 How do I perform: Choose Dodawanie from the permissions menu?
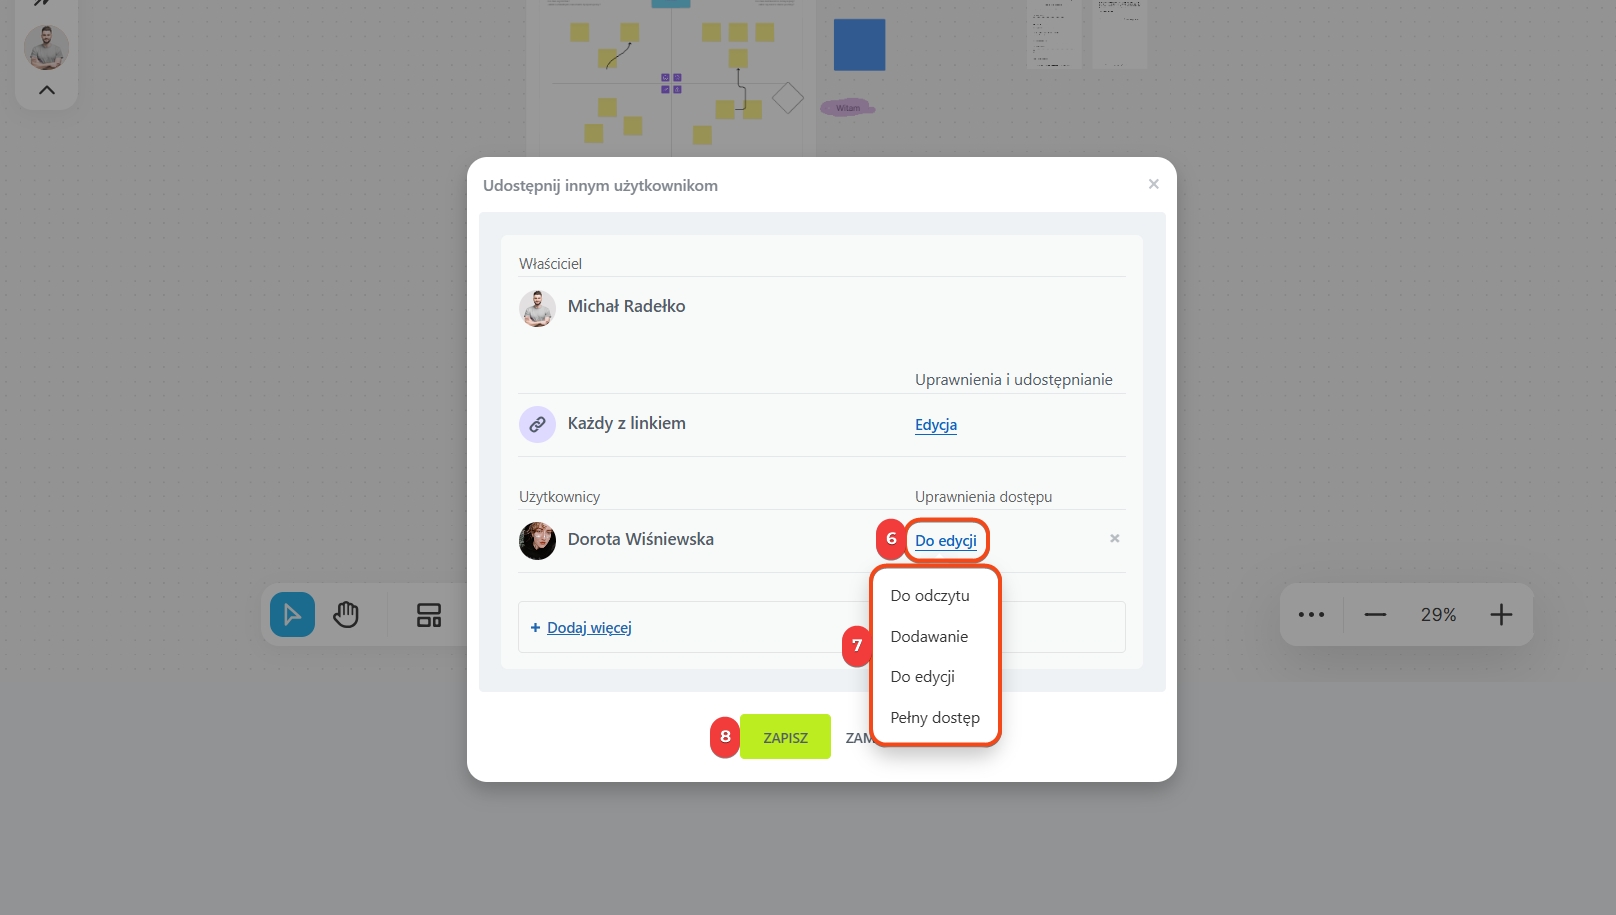click(929, 636)
